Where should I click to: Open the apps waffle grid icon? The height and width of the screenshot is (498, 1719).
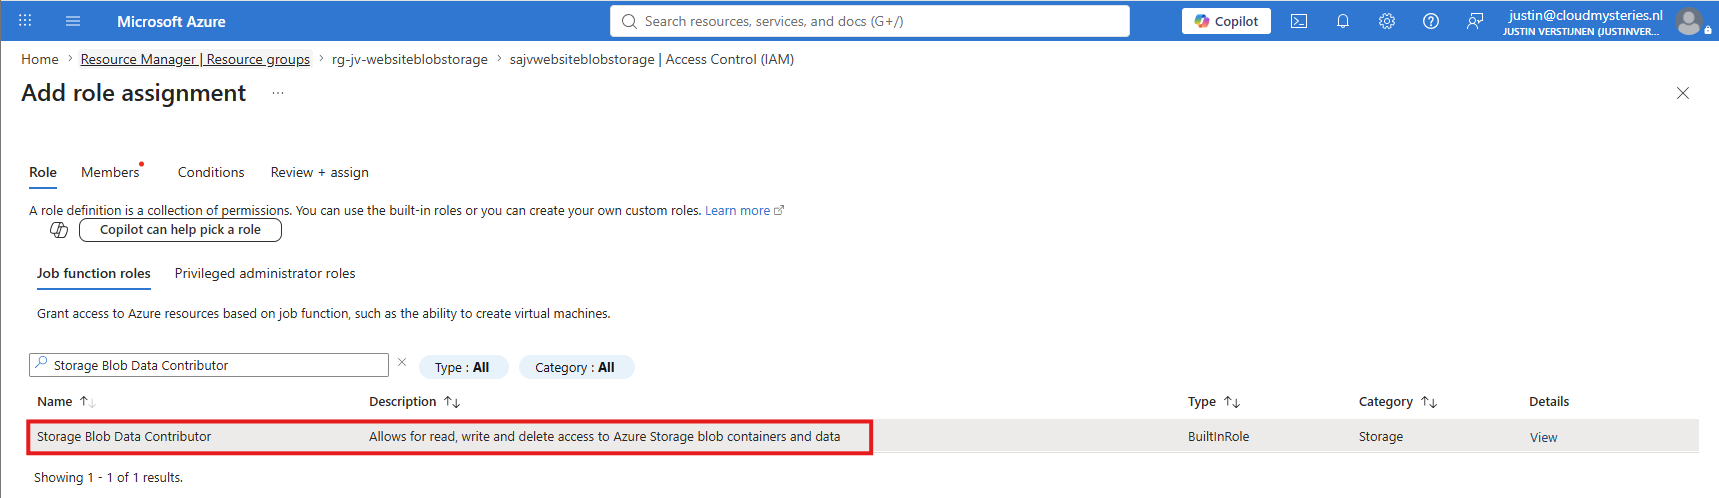(25, 21)
